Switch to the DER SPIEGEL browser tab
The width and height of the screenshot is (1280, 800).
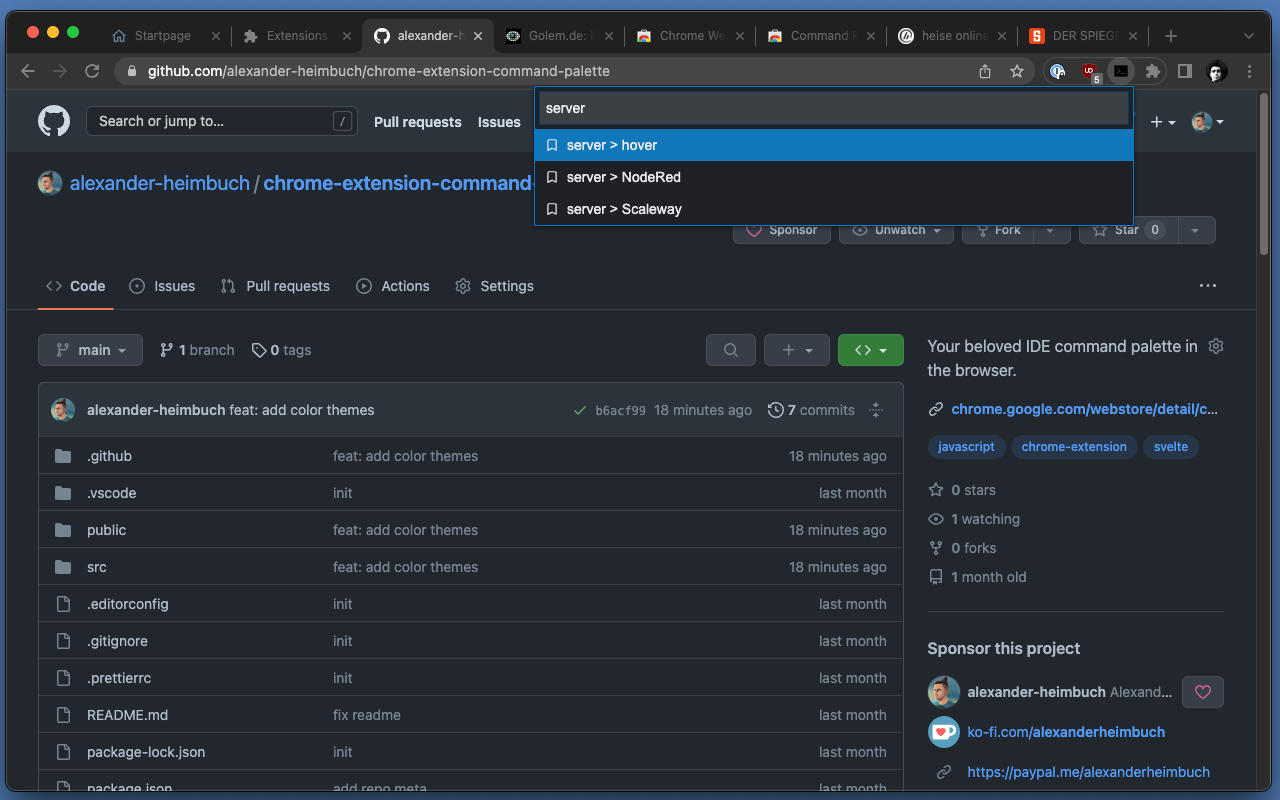[1084, 36]
